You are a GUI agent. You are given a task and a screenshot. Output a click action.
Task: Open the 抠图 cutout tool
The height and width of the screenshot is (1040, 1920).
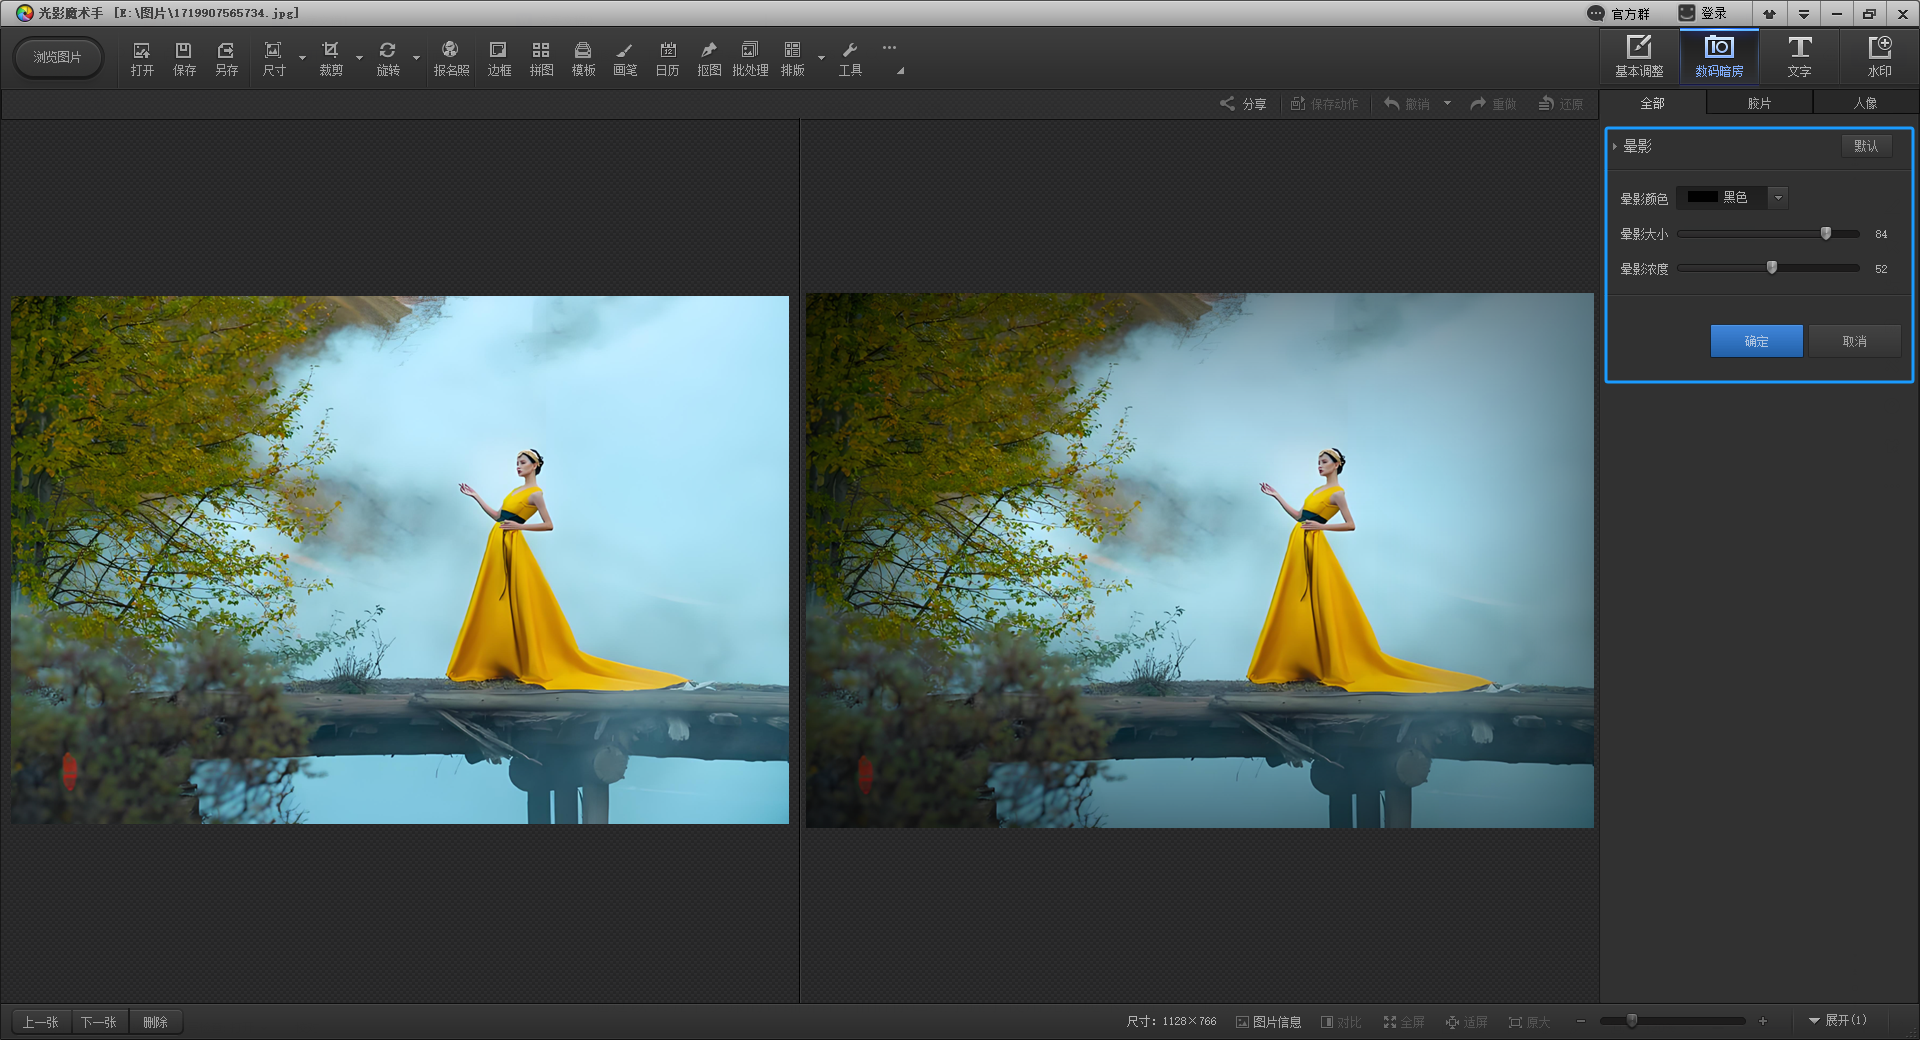coord(709,58)
